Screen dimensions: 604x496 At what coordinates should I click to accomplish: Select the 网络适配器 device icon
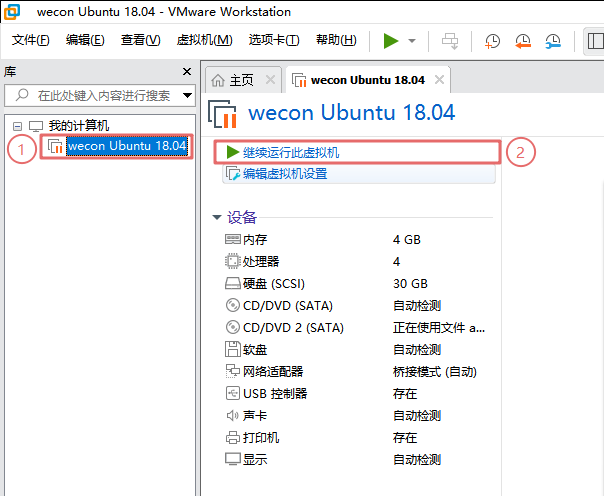(x=233, y=371)
